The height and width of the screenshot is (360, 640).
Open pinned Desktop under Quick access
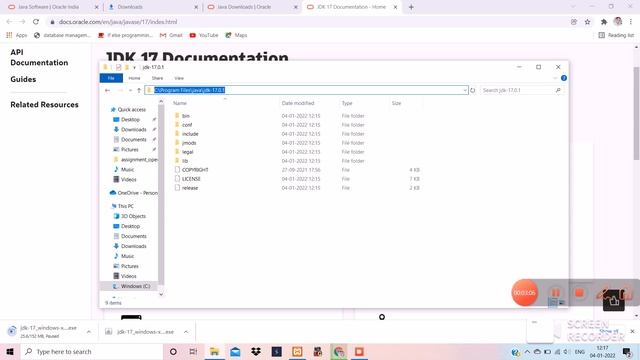pos(130,120)
